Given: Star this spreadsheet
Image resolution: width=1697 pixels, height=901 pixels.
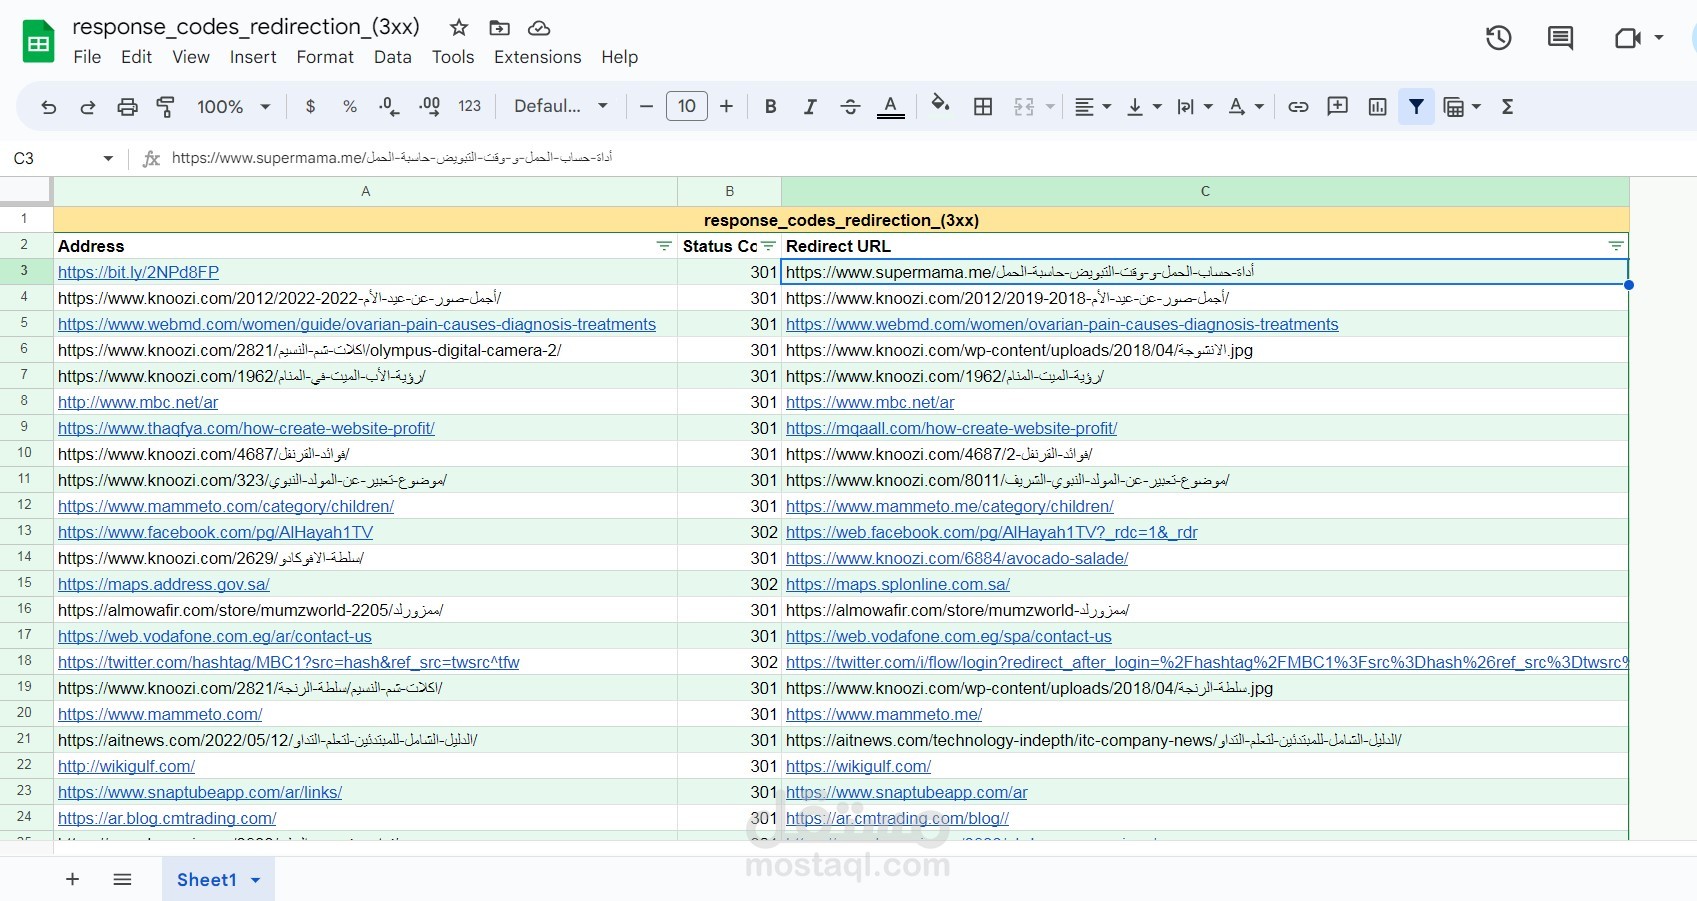Looking at the screenshot, I should click(x=459, y=28).
